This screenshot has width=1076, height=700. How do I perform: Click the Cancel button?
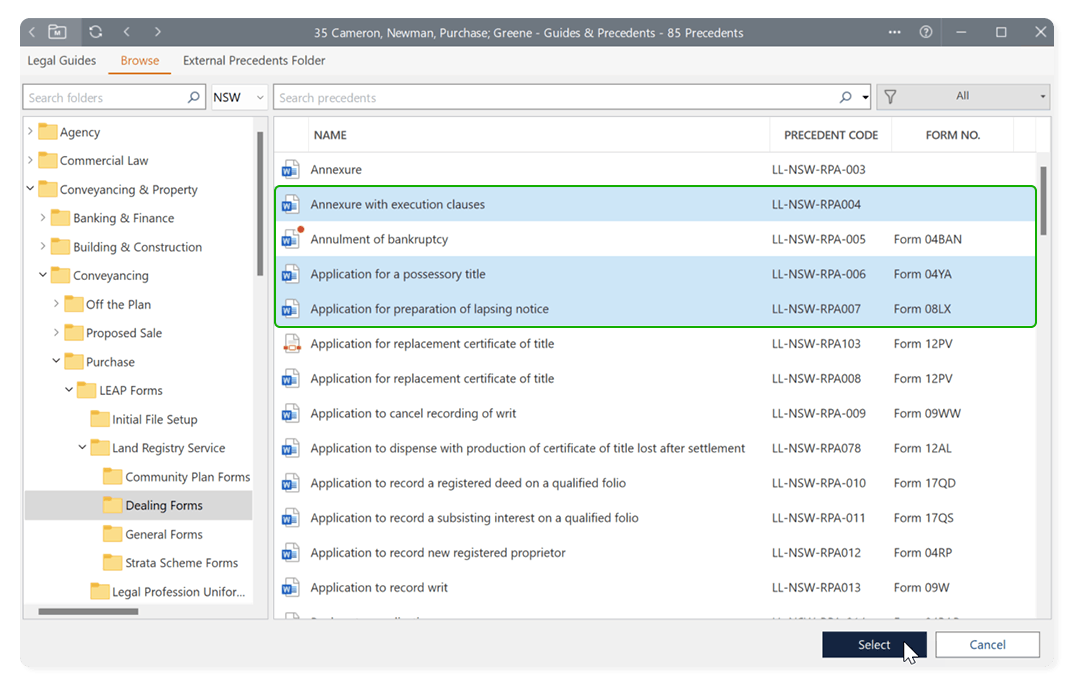(987, 645)
